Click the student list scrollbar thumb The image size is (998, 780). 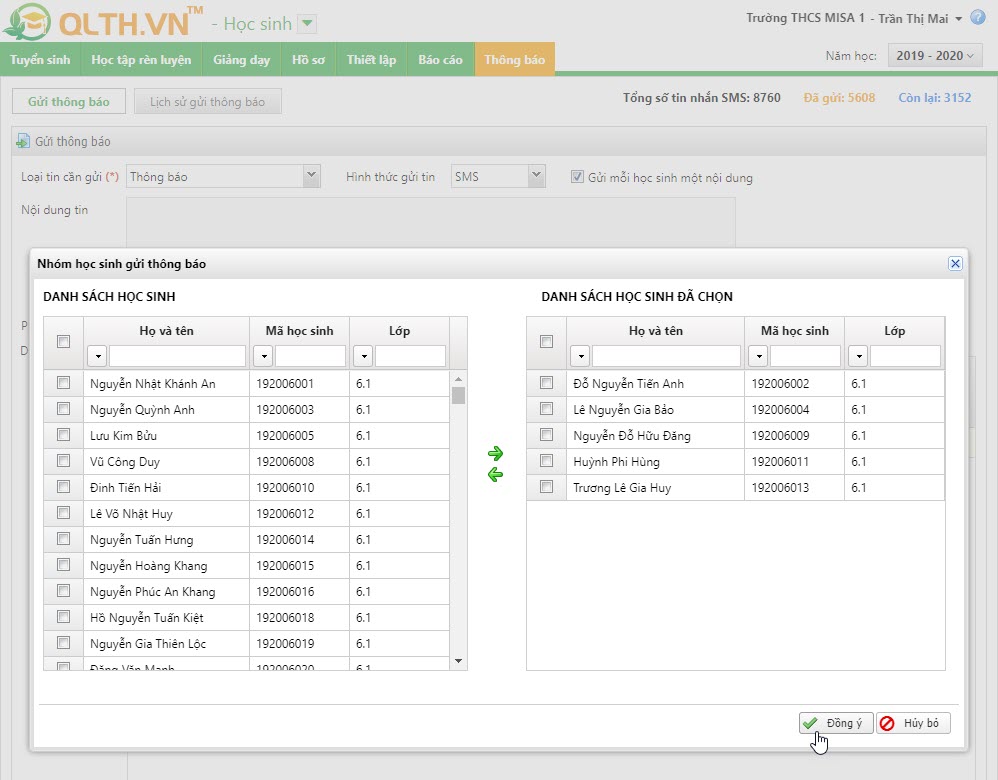click(458, 395)
